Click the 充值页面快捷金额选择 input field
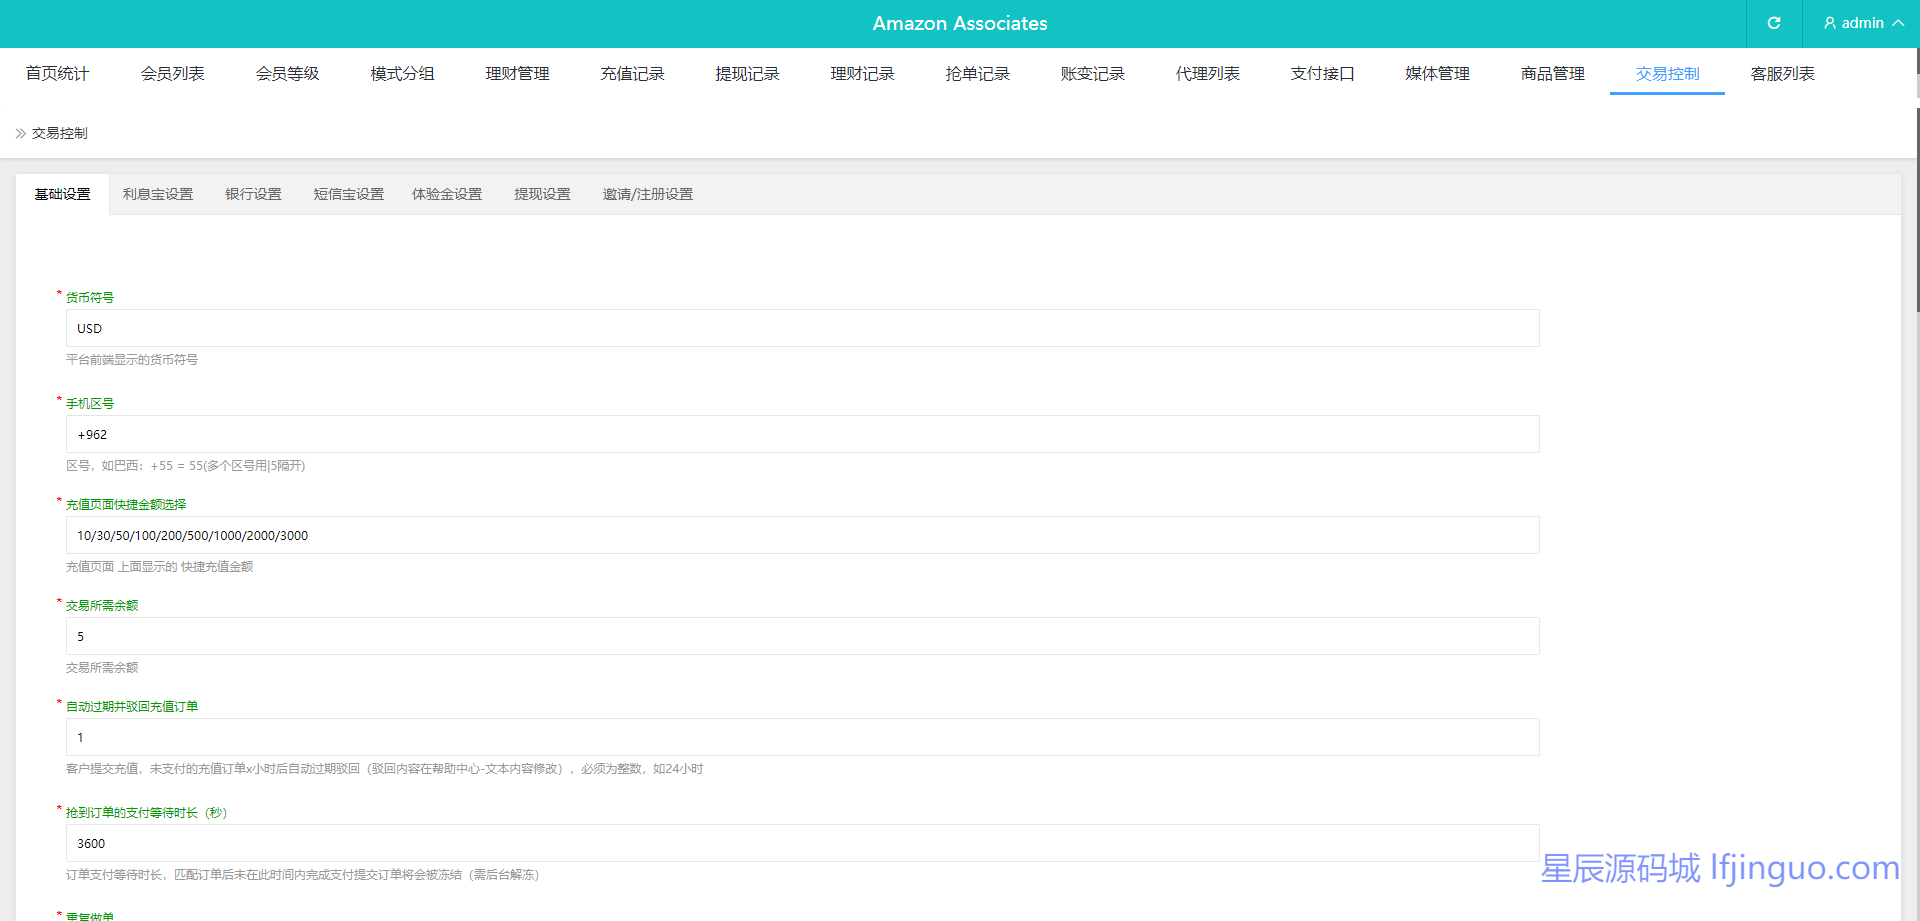 tap(802, 535)
